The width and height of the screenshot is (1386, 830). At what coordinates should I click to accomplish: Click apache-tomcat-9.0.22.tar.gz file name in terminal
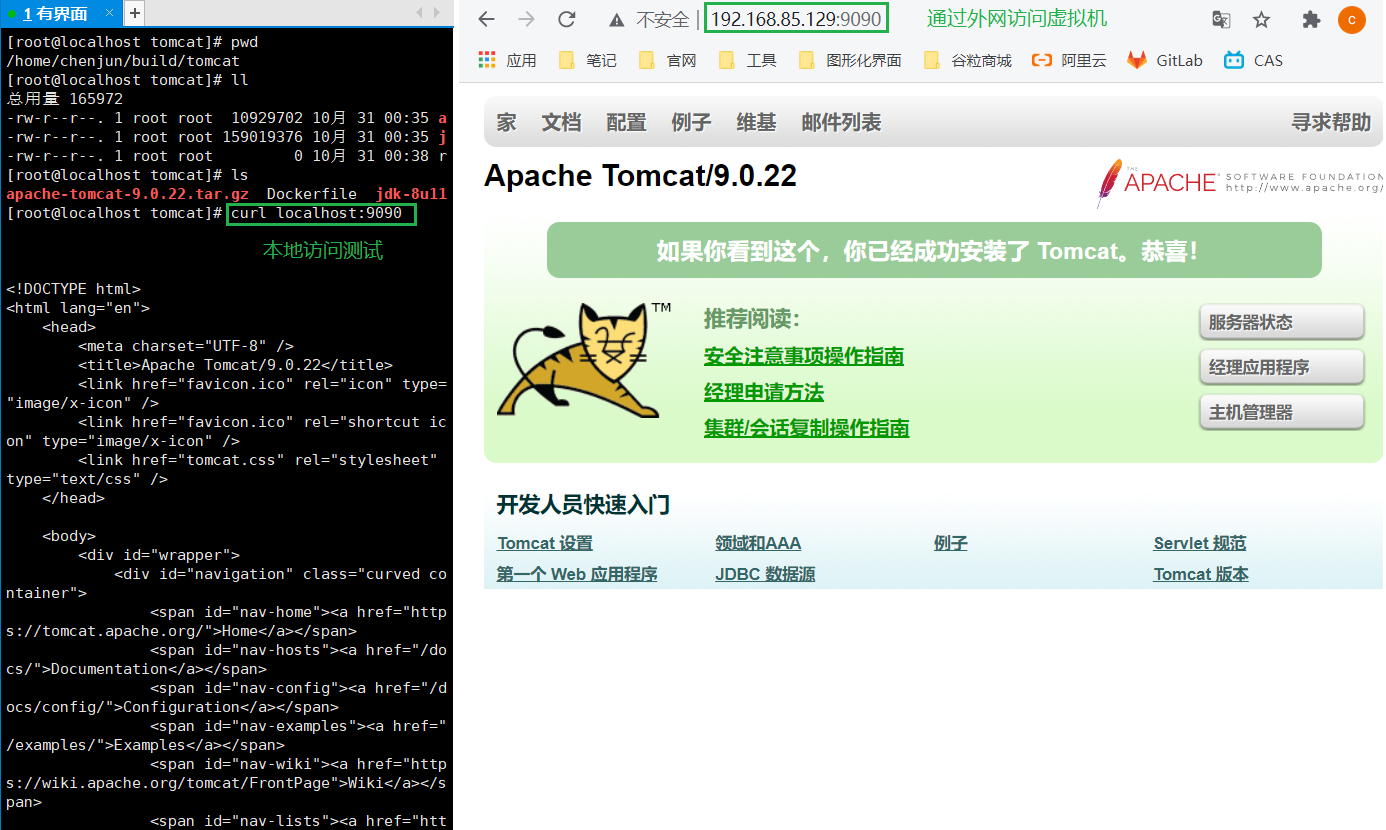[128, 194]
